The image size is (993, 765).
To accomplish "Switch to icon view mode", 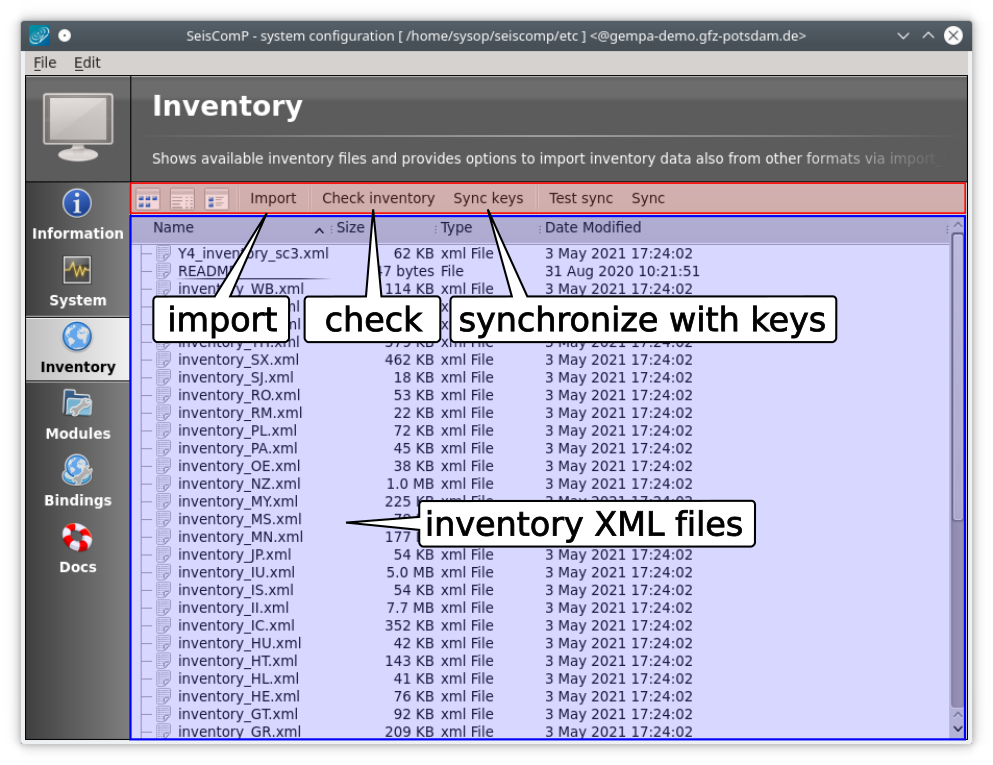I will click(148, 199).
